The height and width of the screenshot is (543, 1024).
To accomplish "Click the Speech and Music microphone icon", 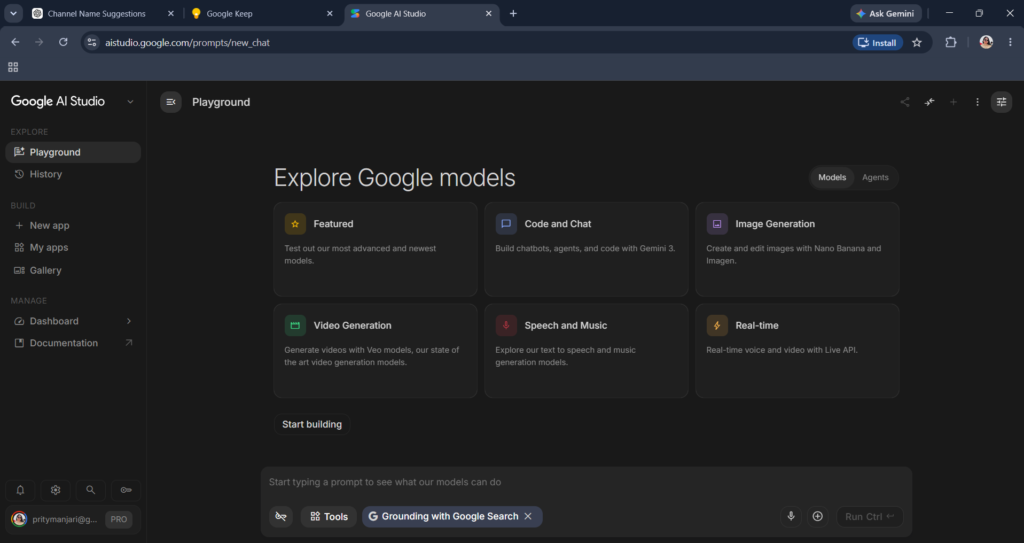I will (506, 325).
